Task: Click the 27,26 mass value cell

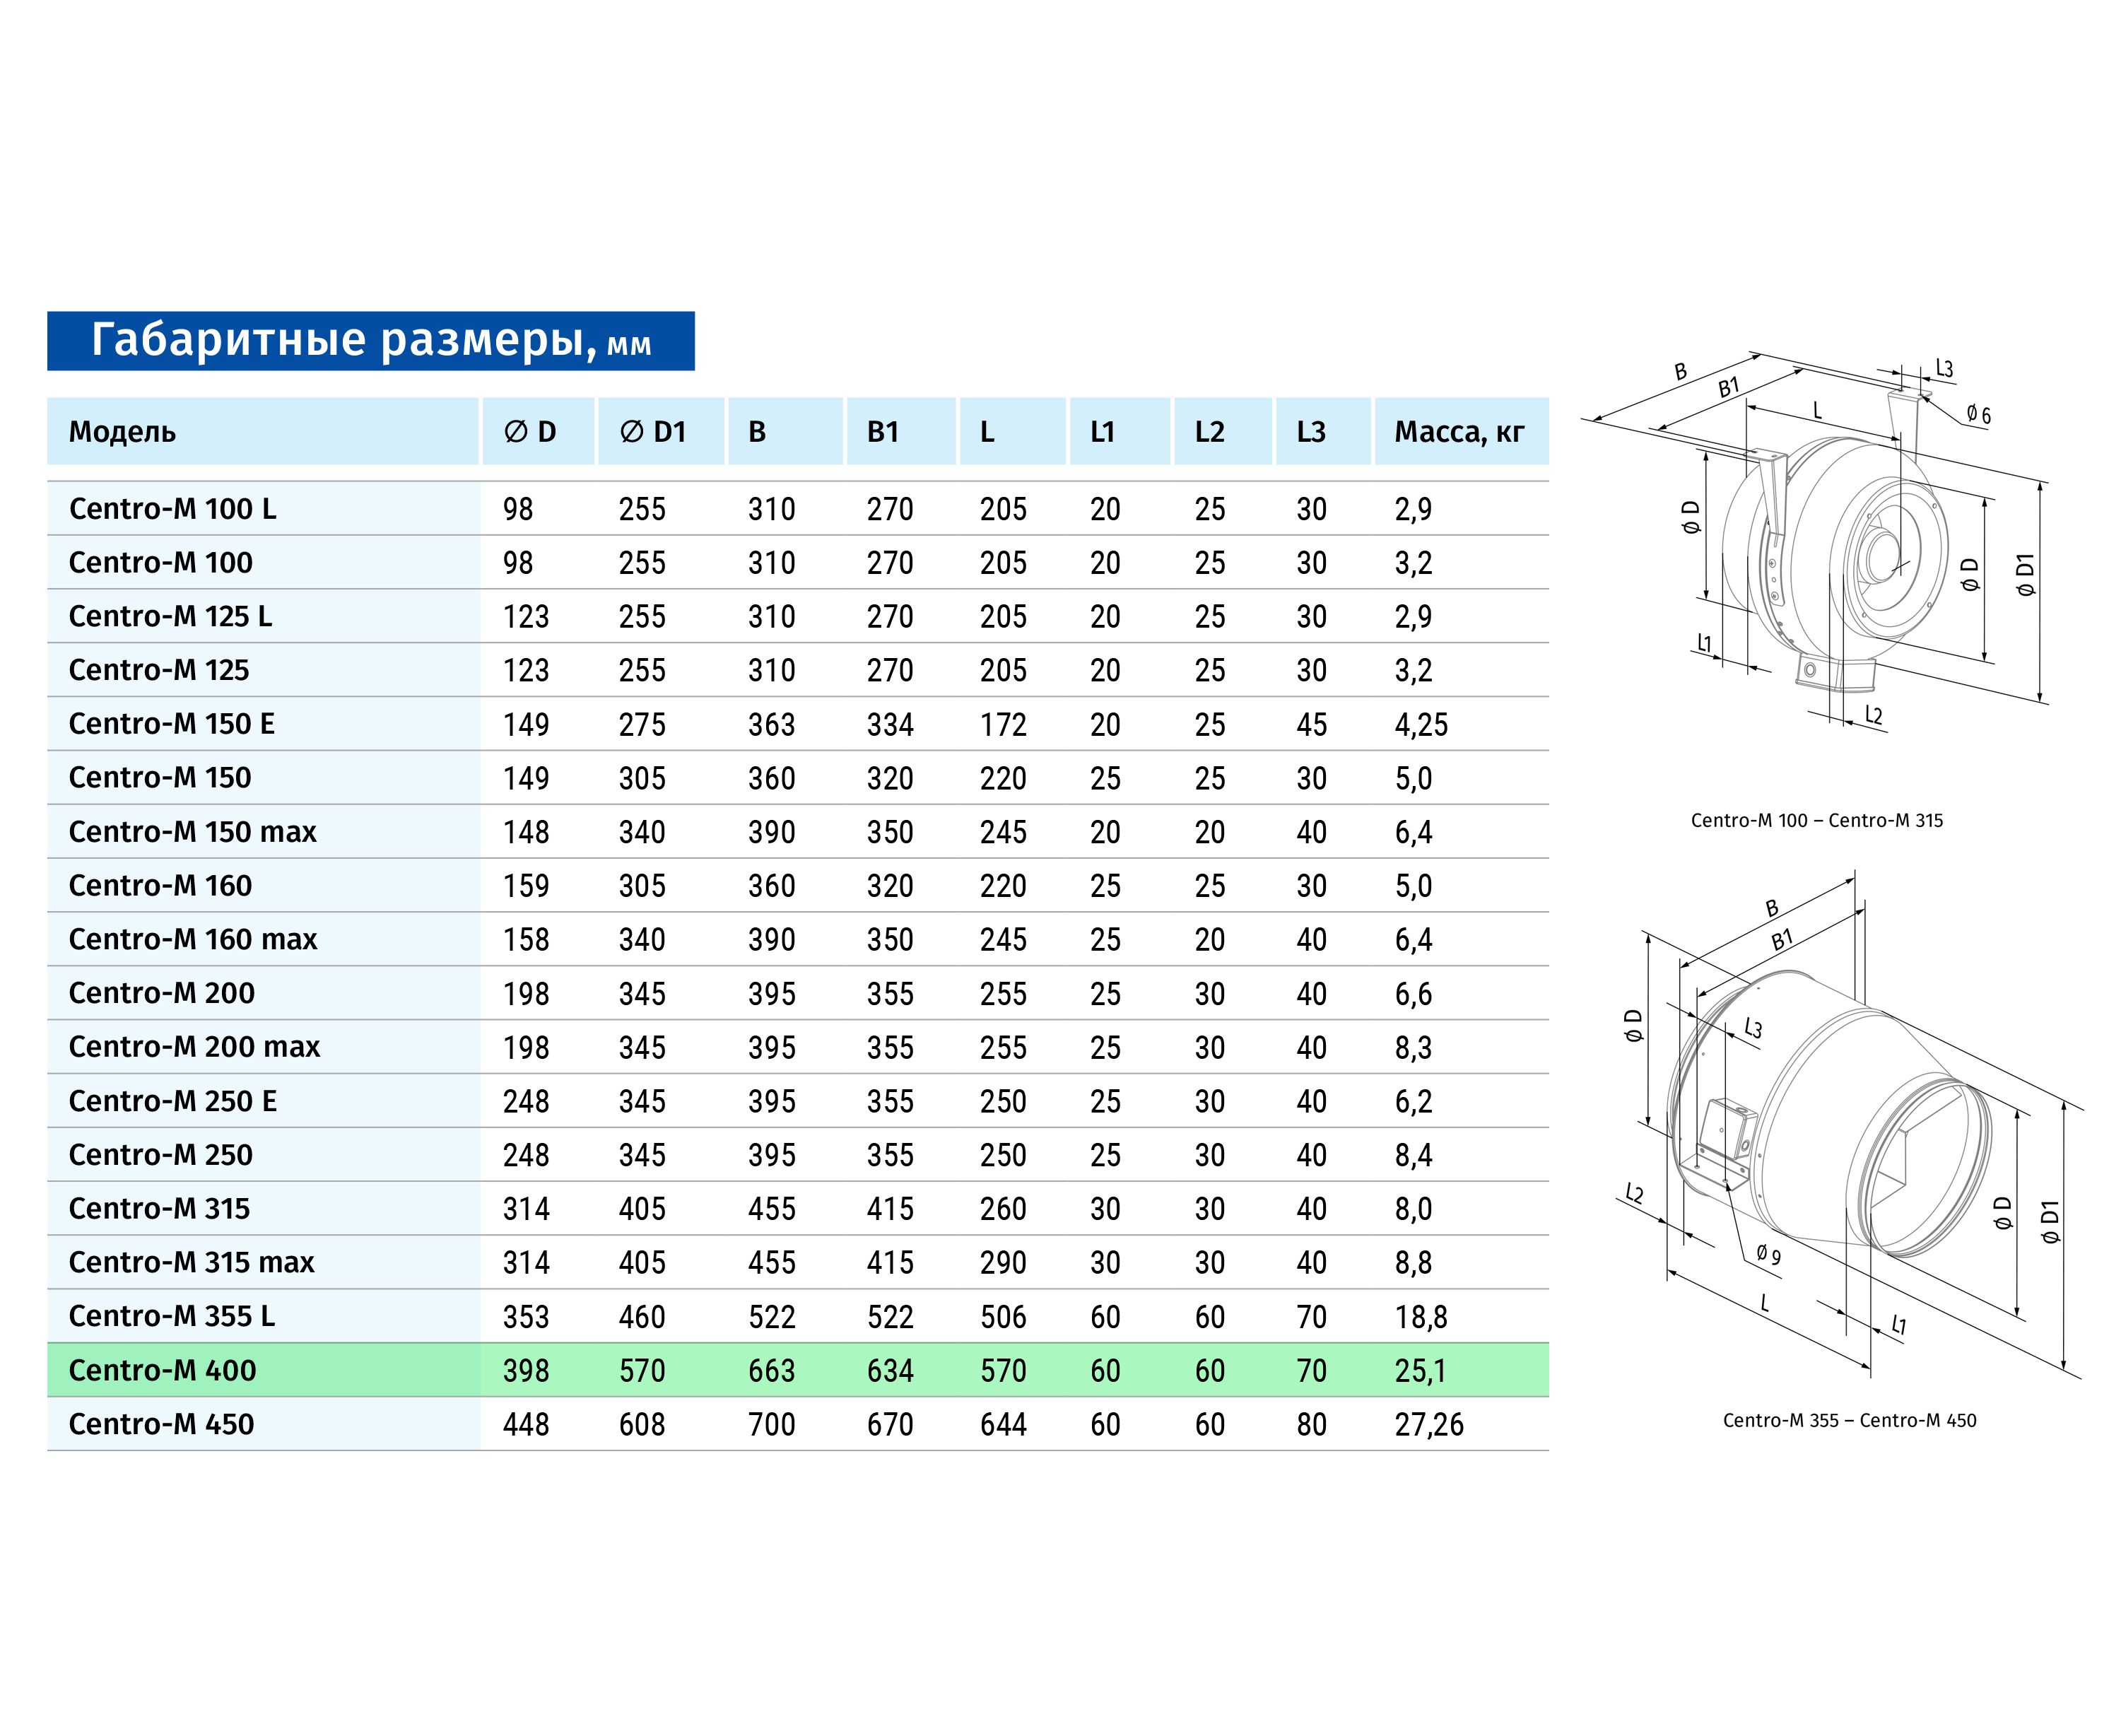Action: coord(1429,1424)
